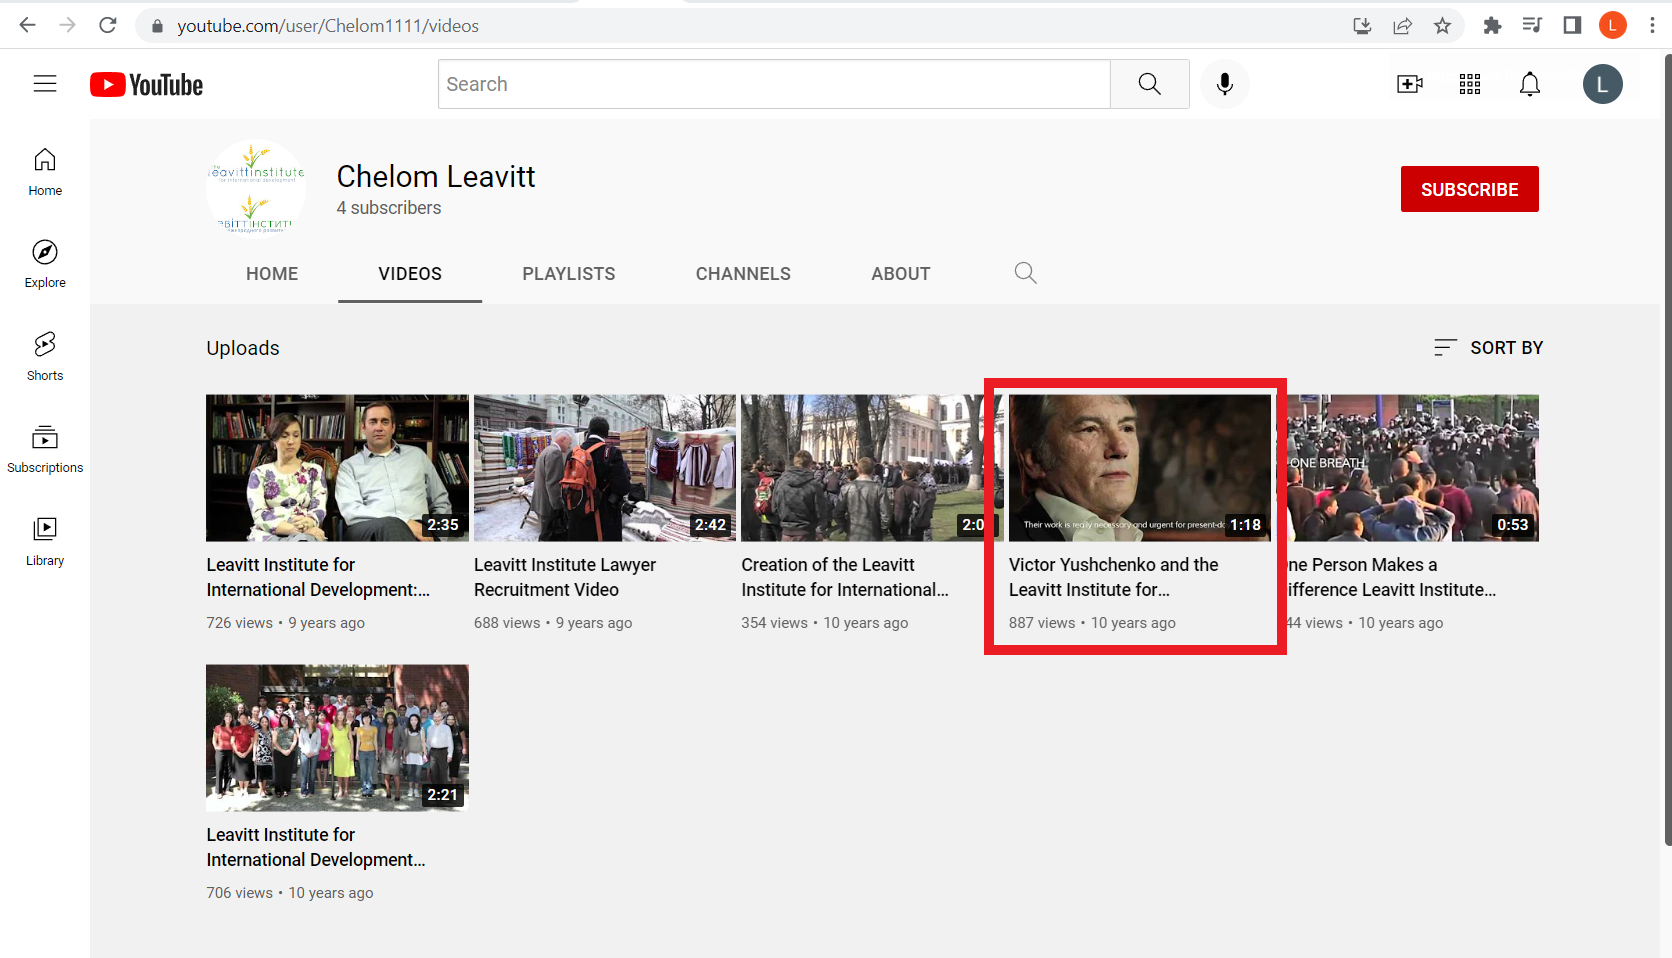Click the page vertical scrollbar

[x=1666, y=450]
